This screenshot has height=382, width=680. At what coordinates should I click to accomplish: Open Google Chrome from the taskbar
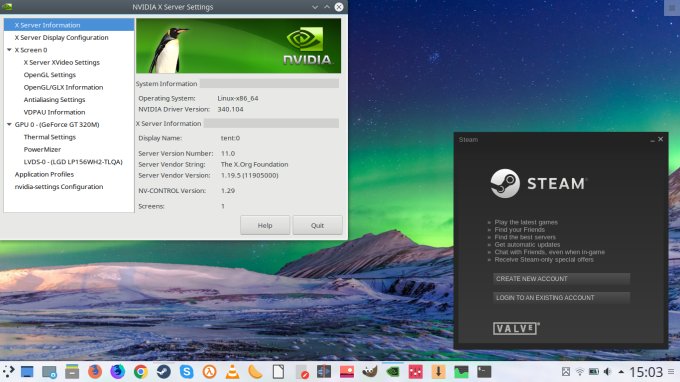141,372
